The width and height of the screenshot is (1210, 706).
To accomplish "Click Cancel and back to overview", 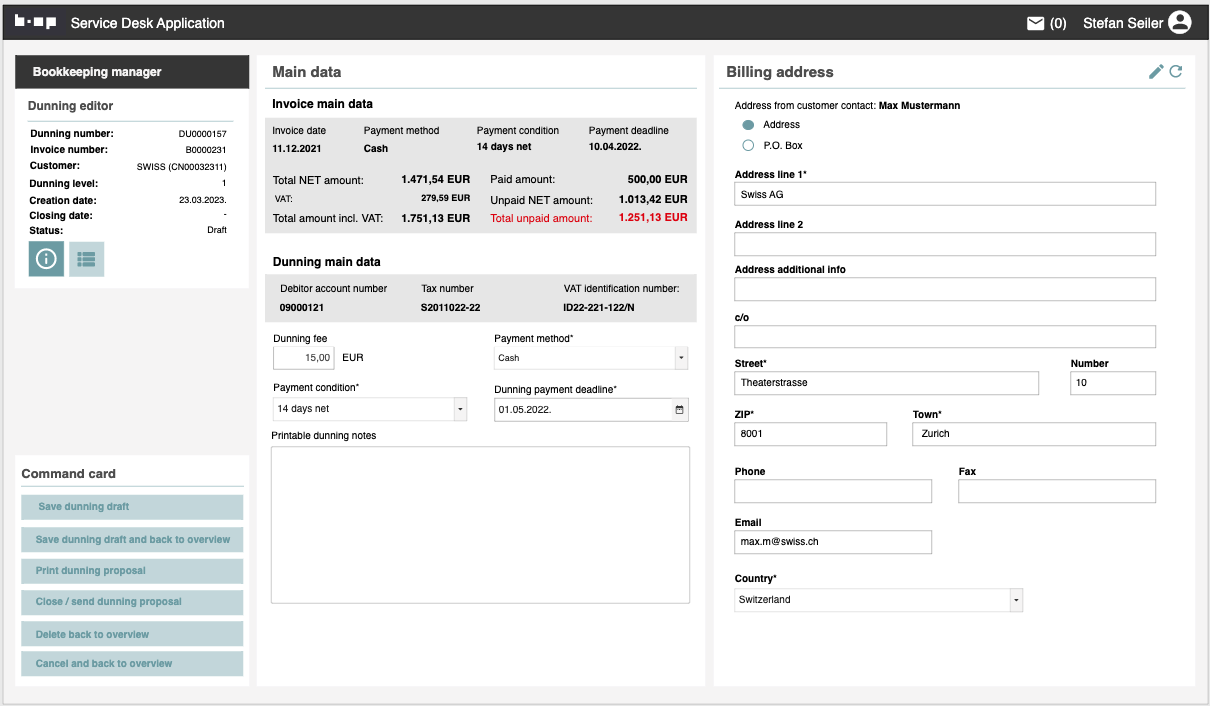I will pos(132,664).
